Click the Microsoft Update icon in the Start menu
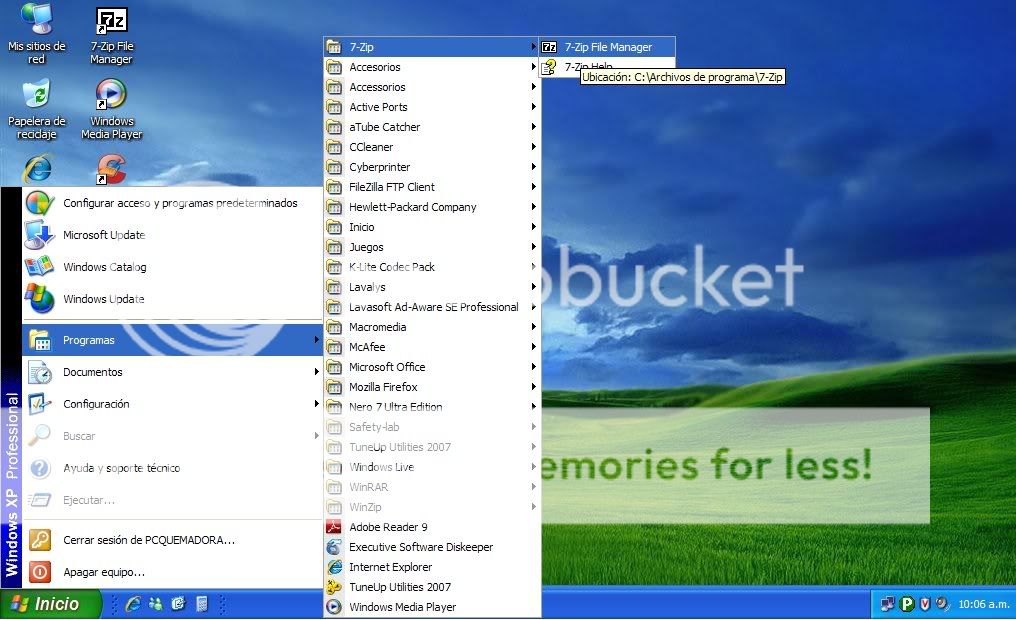Image resolution: width=1016 pixels, height=620 pixels. point(39,235)
